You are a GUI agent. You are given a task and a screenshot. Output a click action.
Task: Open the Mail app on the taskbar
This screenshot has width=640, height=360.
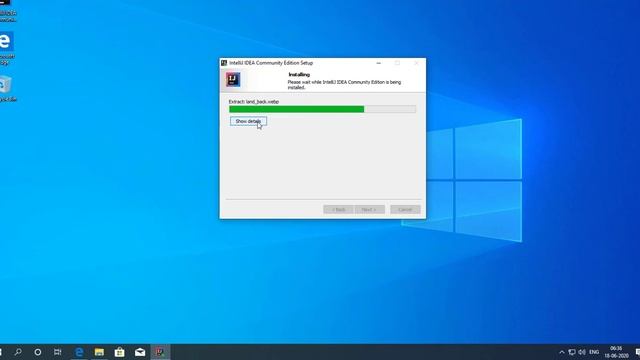pos(140,352)
